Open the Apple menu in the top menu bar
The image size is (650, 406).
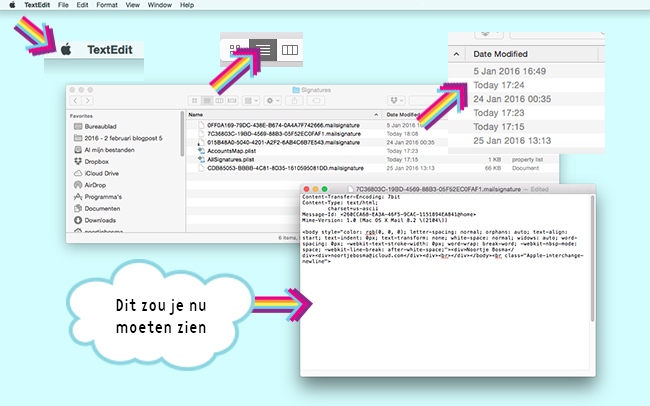pyautogui.click(x=12, y=5)
